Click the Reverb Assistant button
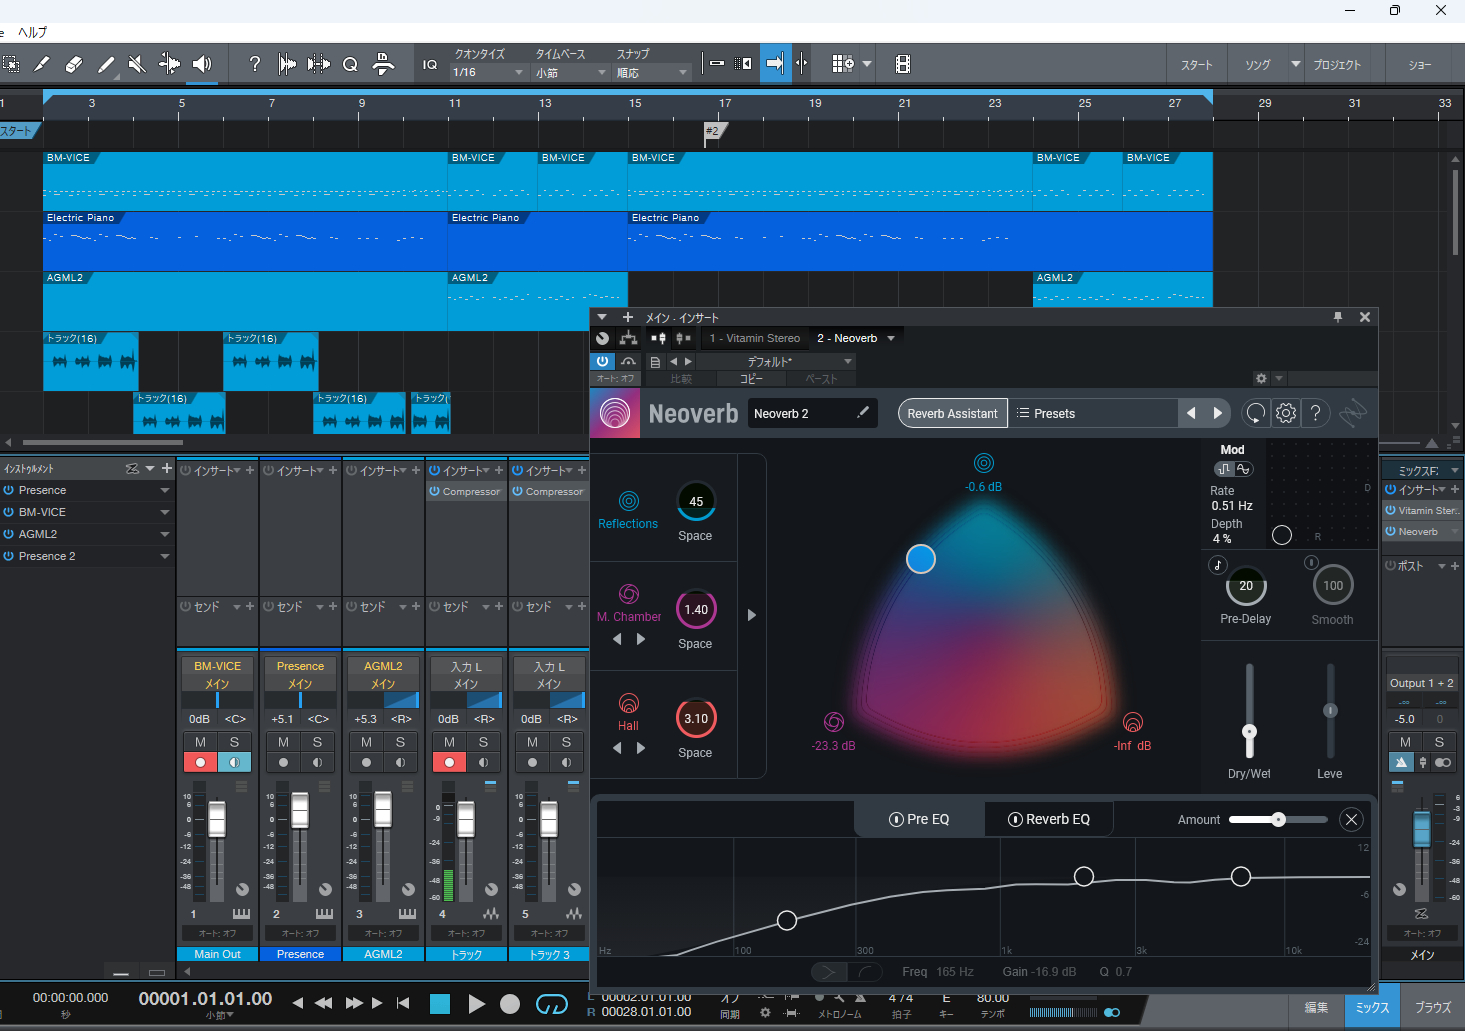 click(x=952, y=413)
